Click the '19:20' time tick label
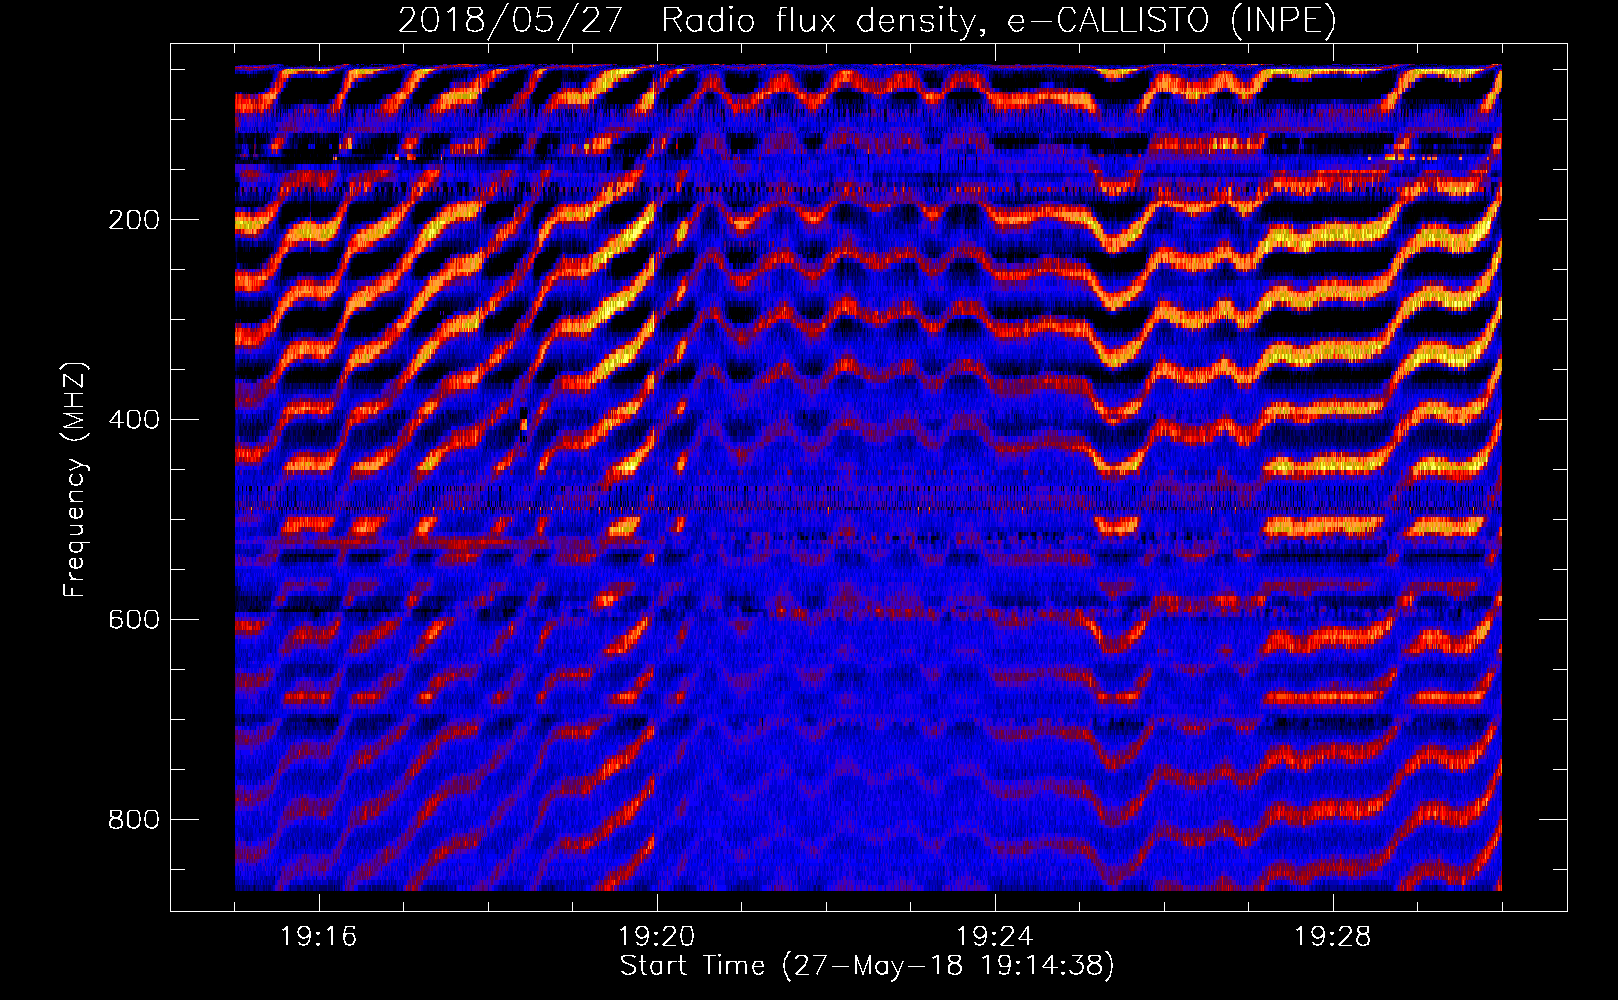Viewport: 1618px width, 1000px height. [656, 937]
